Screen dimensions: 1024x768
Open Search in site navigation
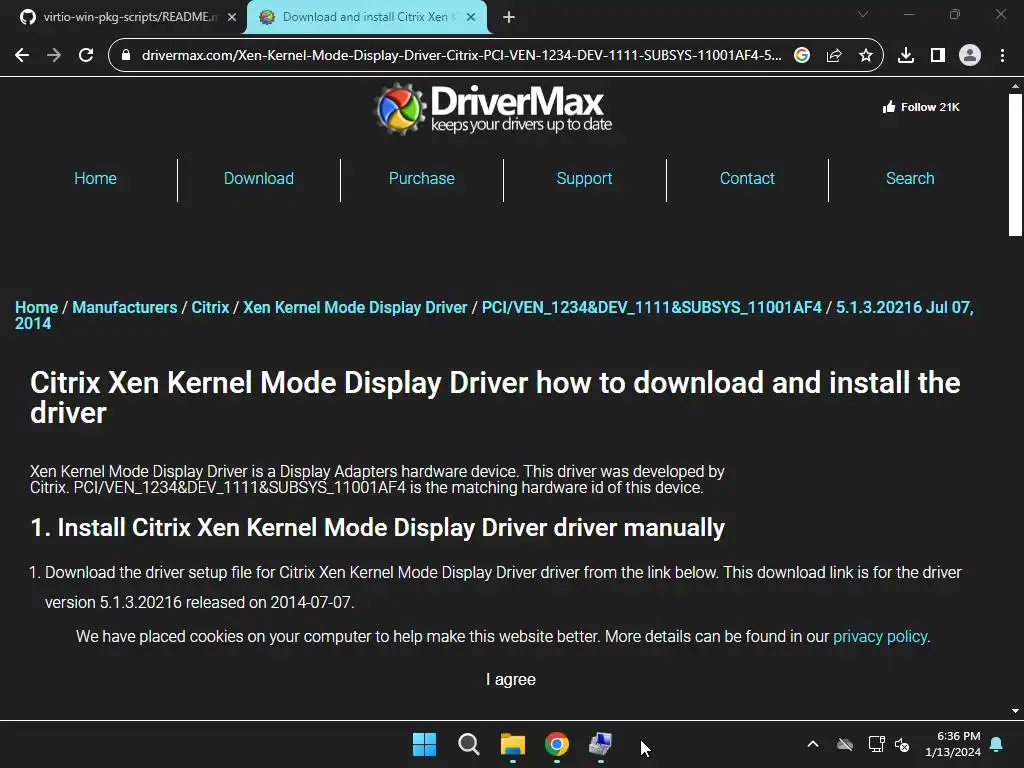pyautogui.click(x=910, y=178)
